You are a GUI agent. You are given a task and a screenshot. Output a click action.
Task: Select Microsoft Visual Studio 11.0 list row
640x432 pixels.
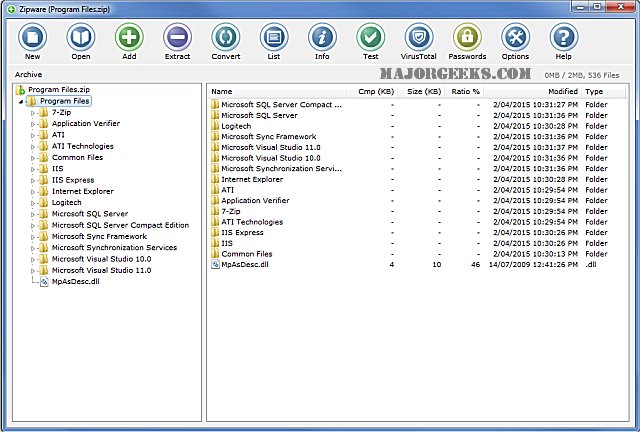[x=416, y=147]
